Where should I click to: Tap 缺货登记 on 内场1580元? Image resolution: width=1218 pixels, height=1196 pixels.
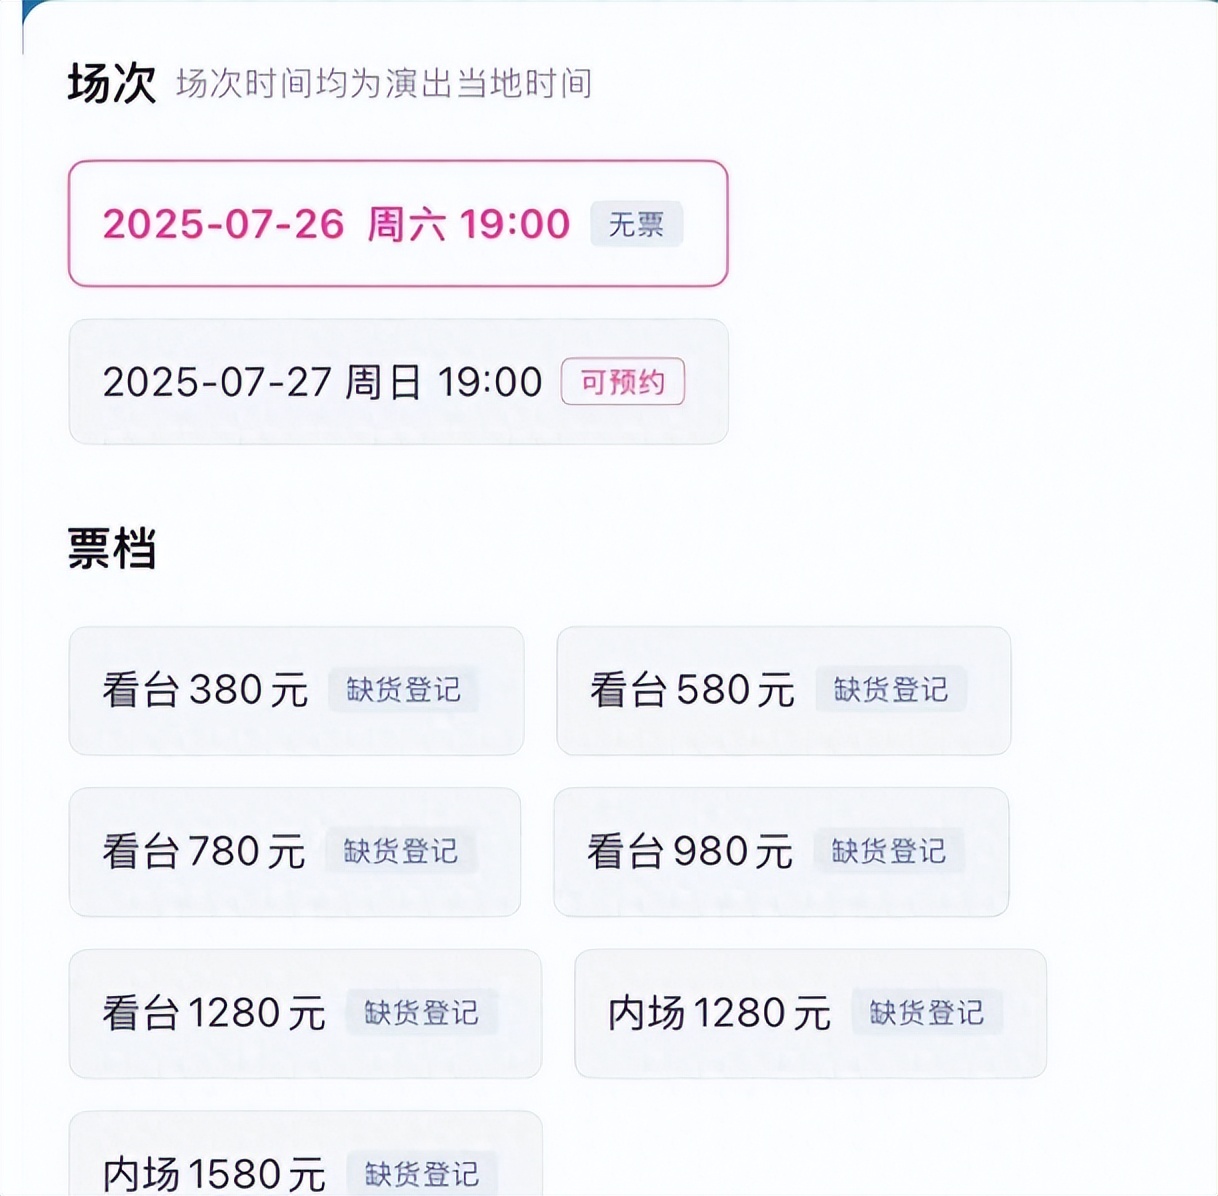coord(421,1173)
